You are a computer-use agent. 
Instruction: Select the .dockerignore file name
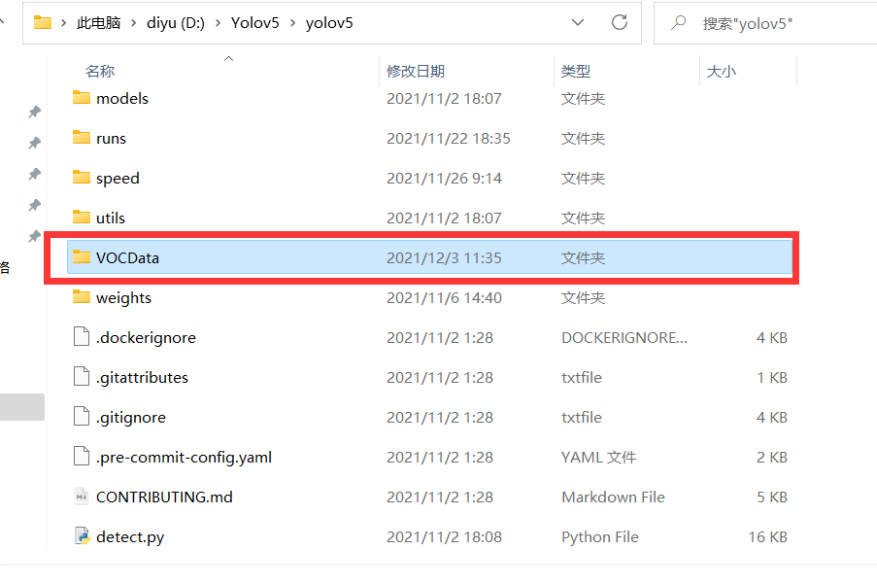[x=146, y=338]
